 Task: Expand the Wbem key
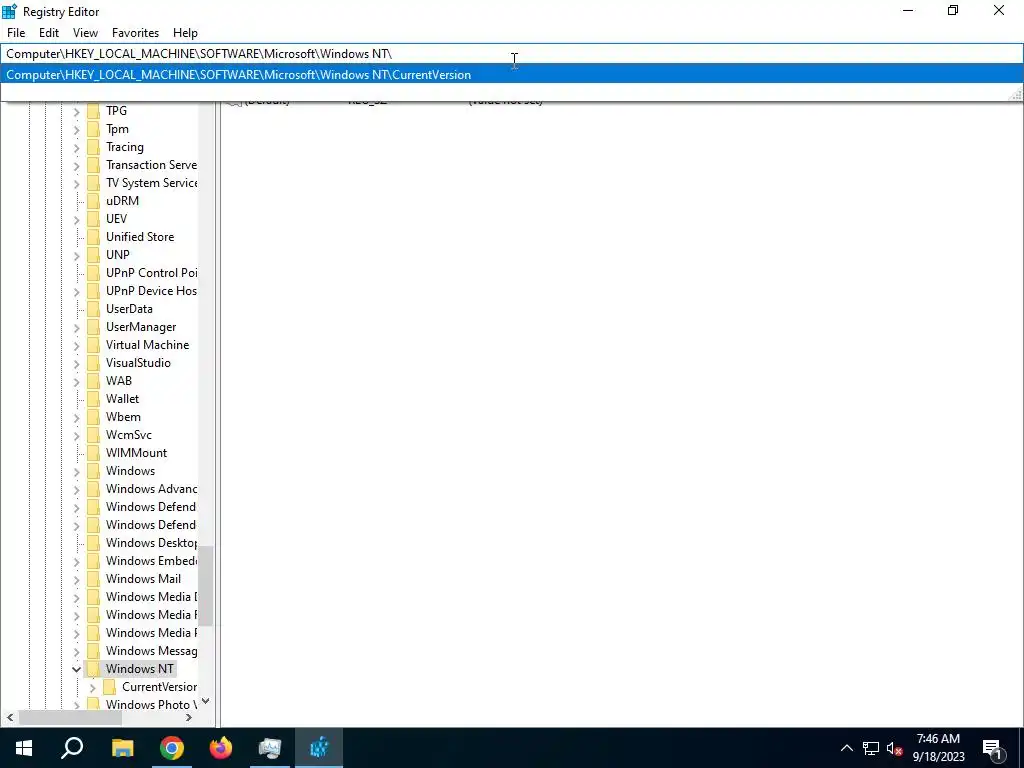click(x=76, y=417)
